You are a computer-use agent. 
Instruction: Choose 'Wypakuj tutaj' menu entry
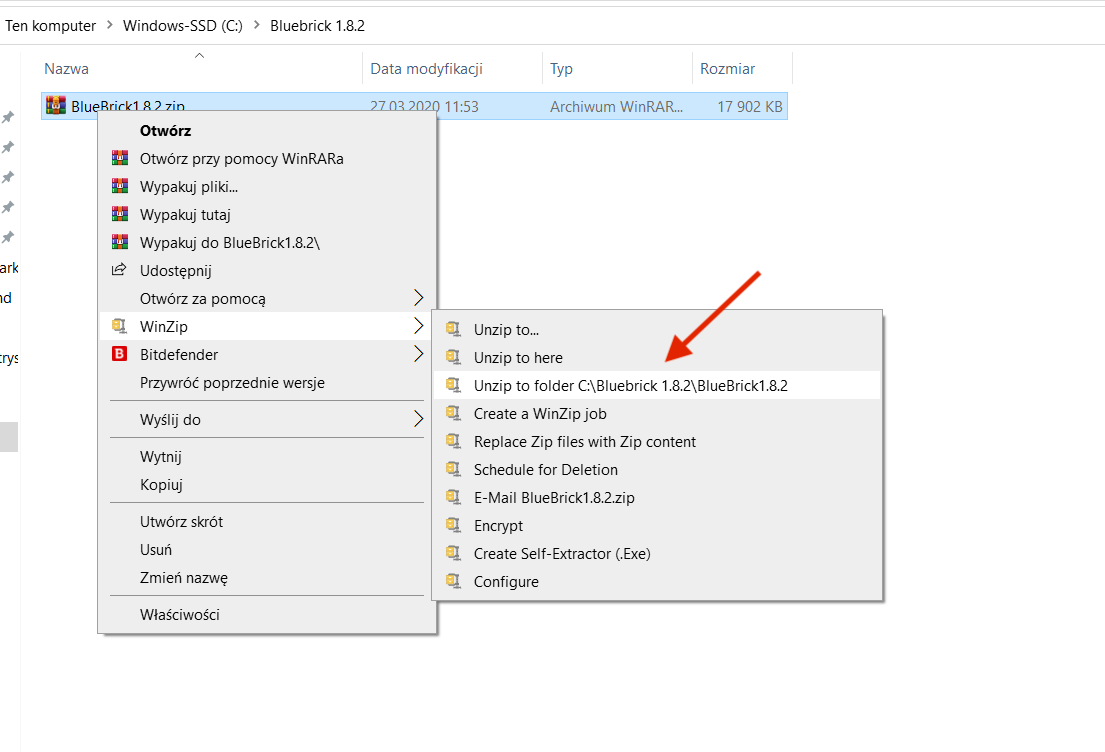[x=267, y=214]
